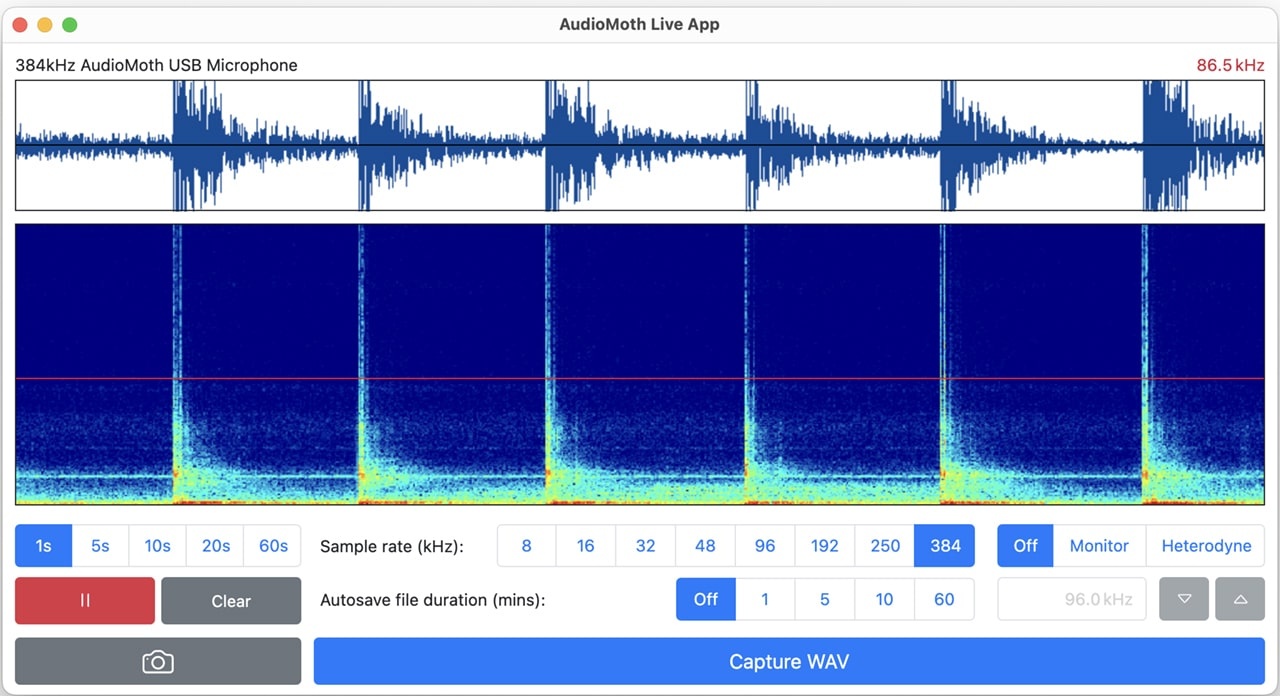Choose 48 kHz sample rate
This screenshot has width=1280, height=696.
pyautogui.click(x=705, y=546)
